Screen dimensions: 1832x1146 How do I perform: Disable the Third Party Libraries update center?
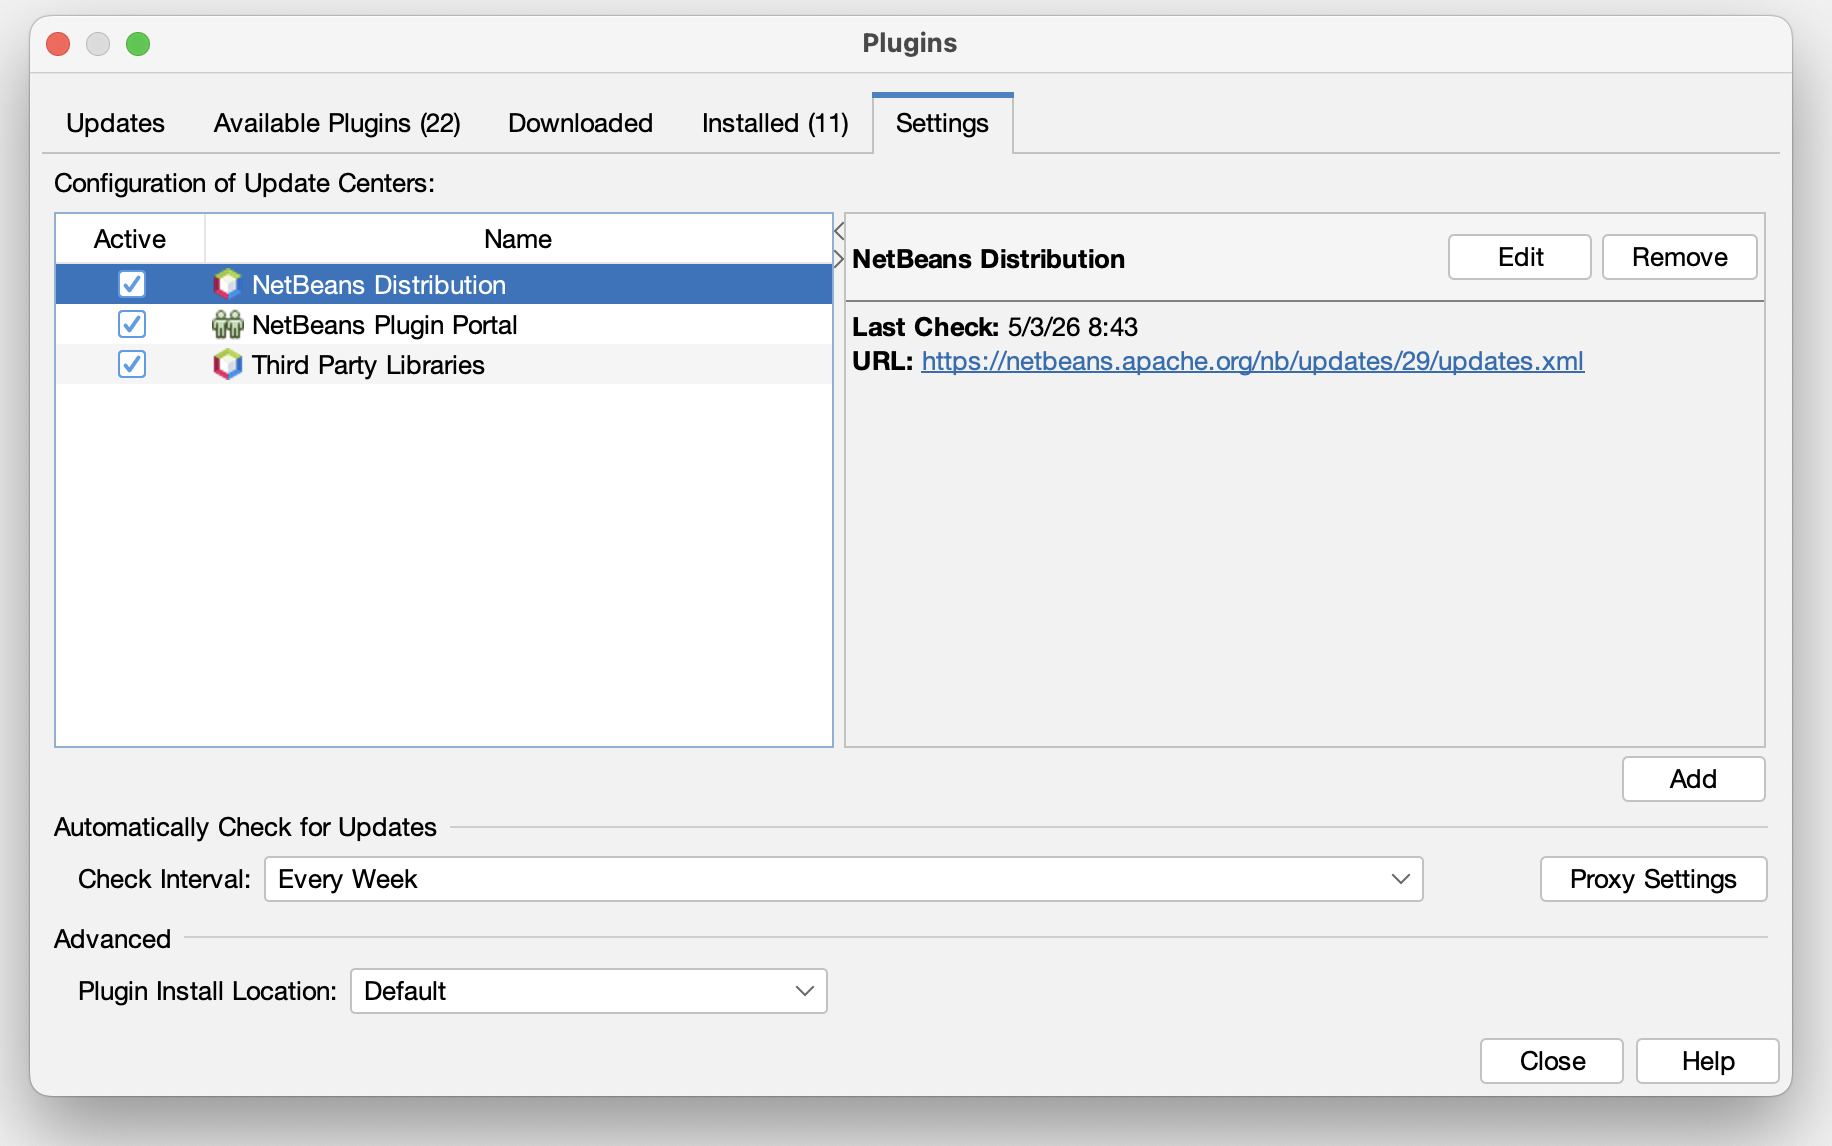[132, 364]
